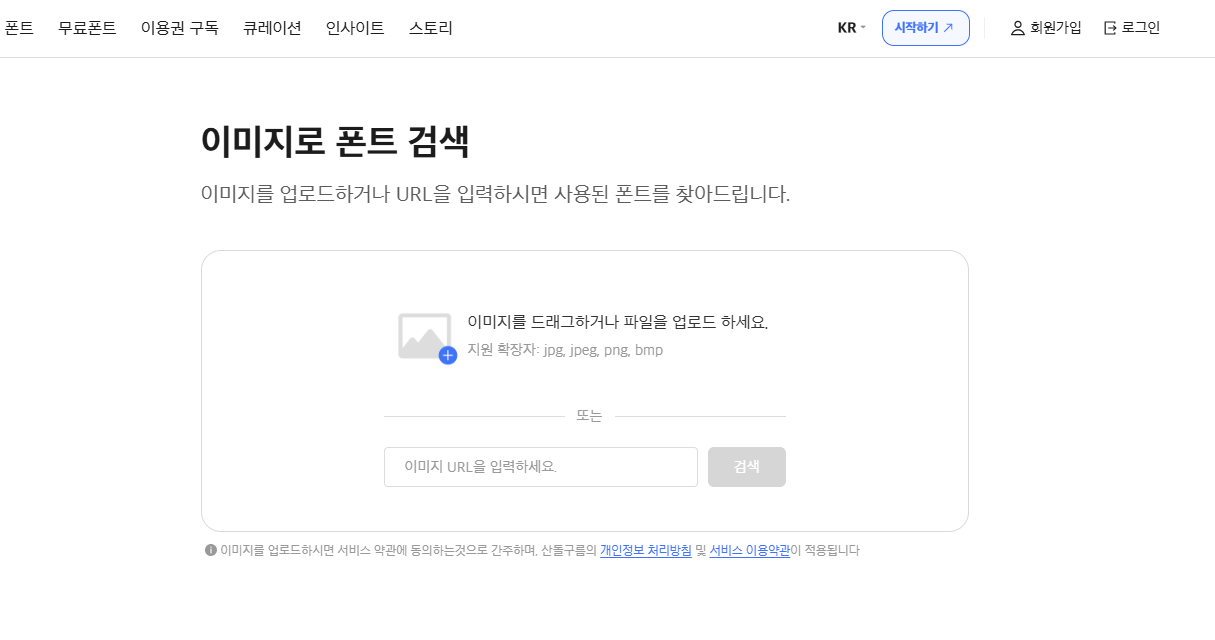Click the 또는 divider label
Viewport: 1215px width, 640px height.
[x=590, y=416]
